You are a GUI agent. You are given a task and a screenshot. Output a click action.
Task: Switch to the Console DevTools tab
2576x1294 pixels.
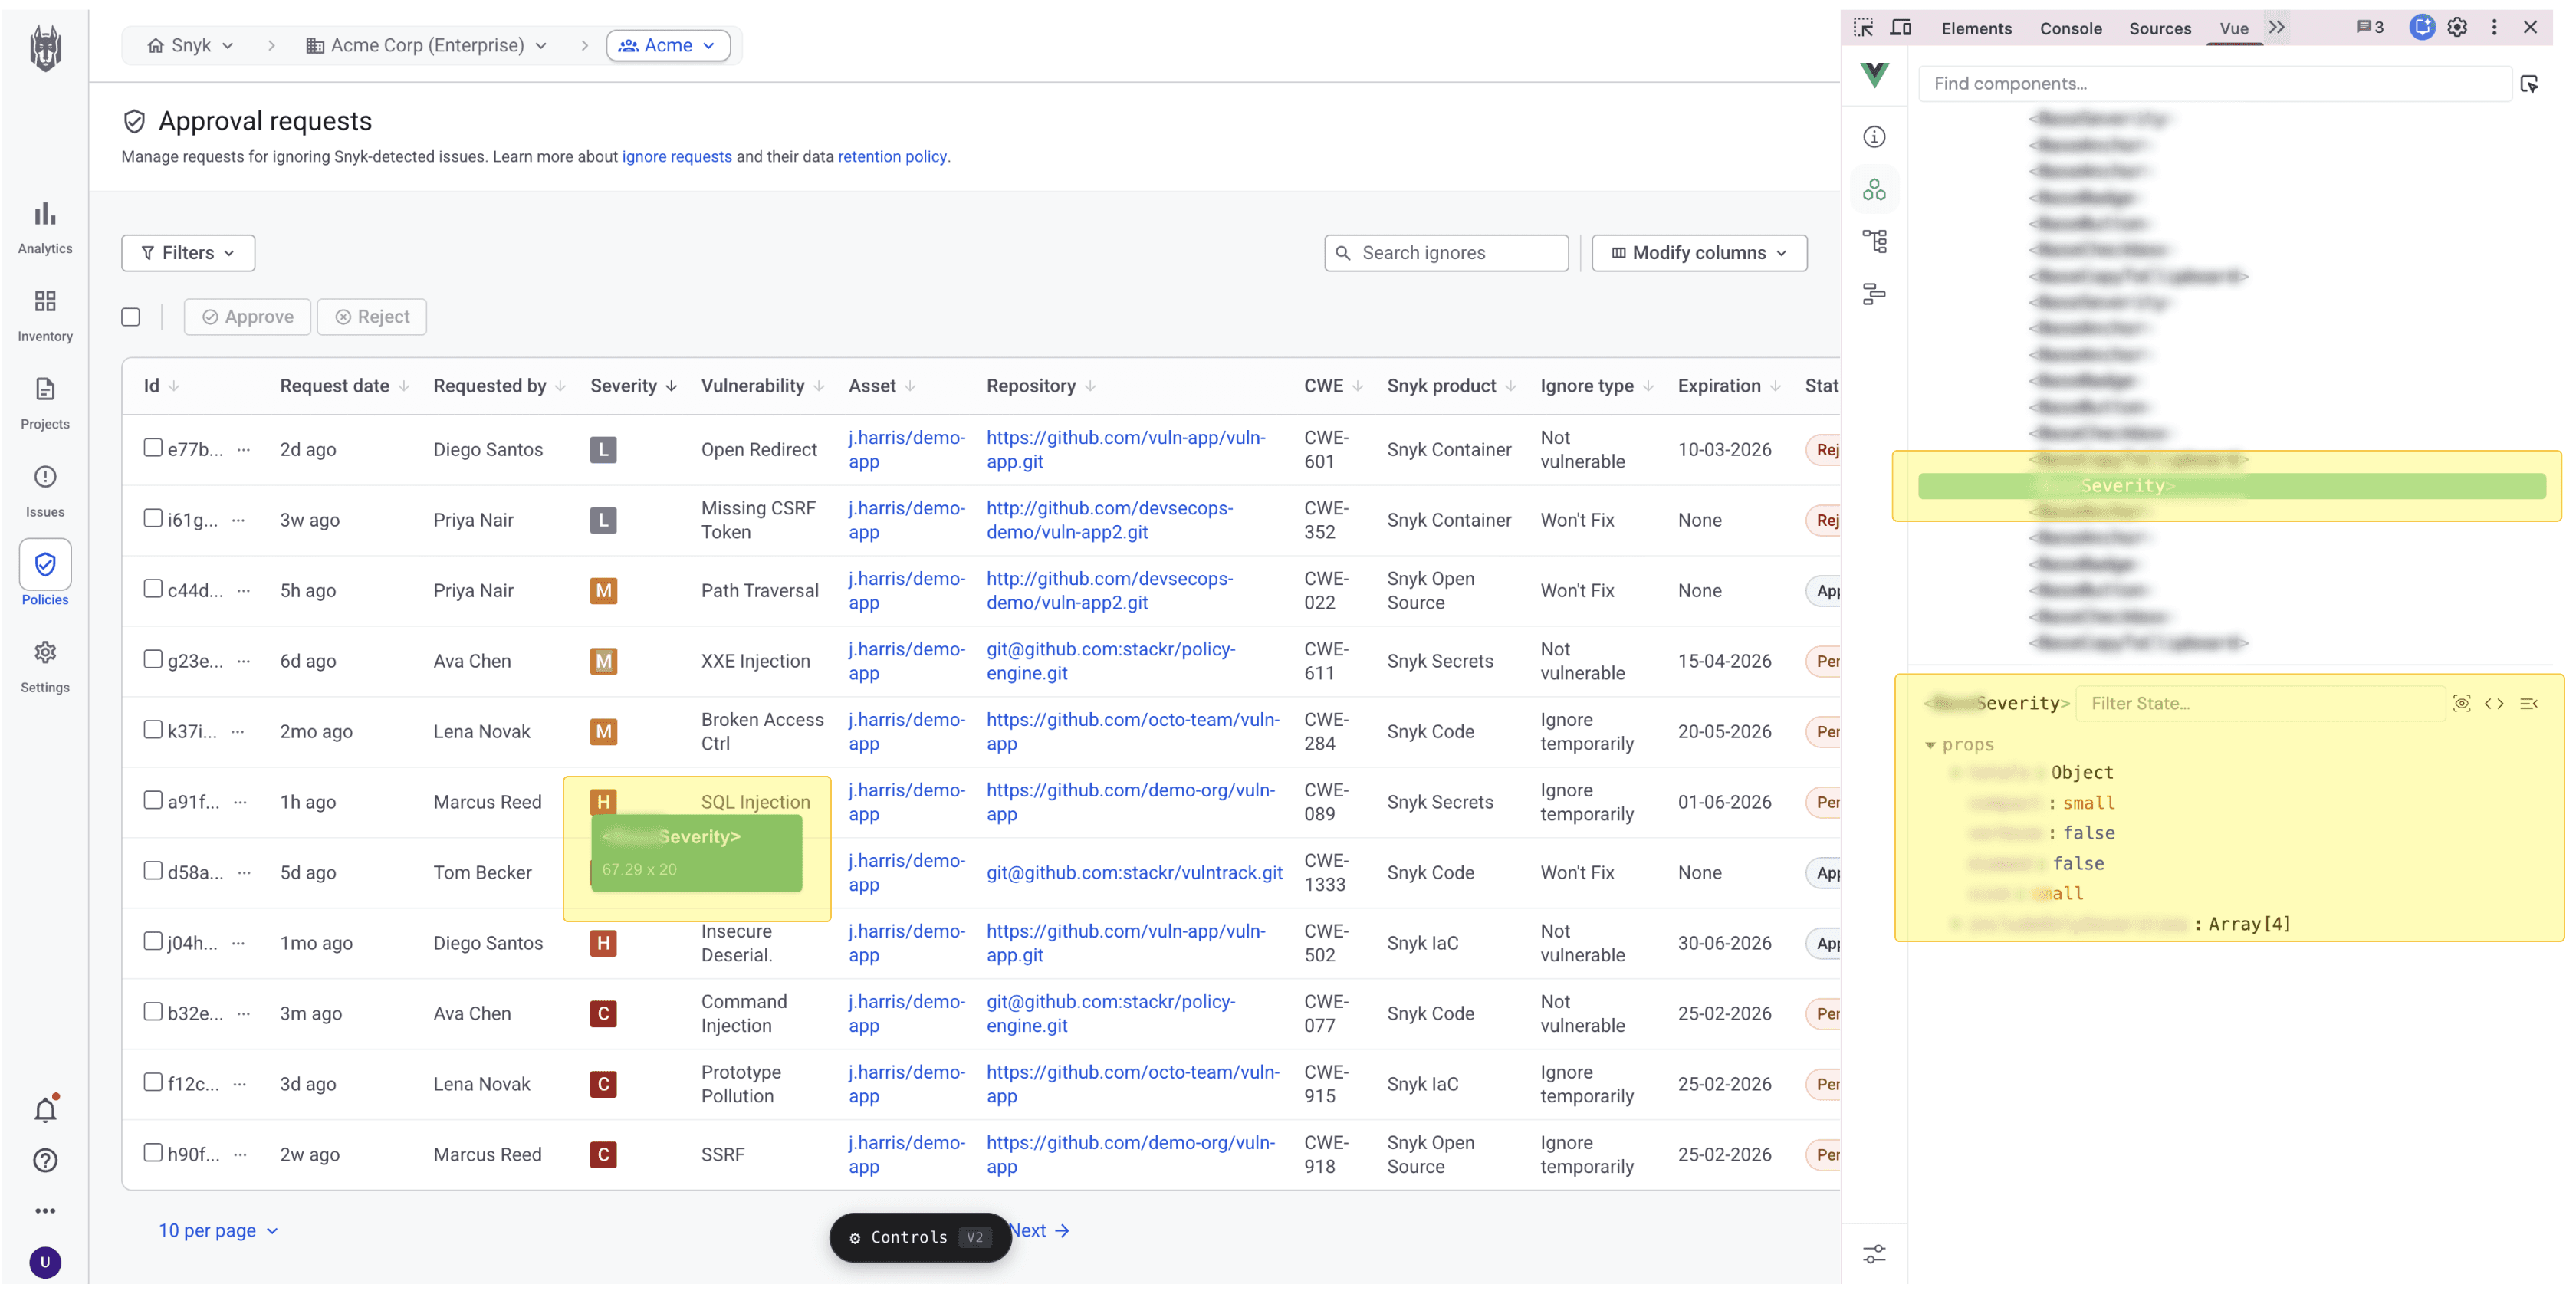click(2070, 29)
